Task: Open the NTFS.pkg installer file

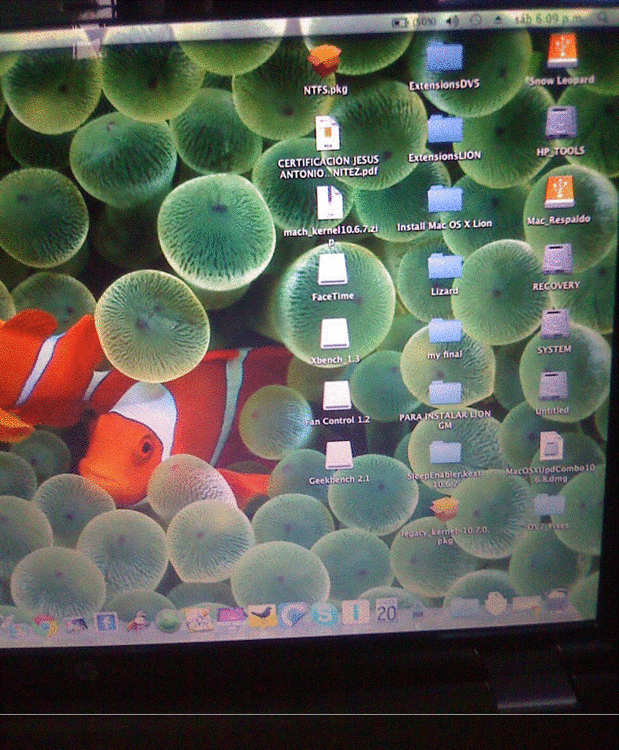Action: (324, 62)
